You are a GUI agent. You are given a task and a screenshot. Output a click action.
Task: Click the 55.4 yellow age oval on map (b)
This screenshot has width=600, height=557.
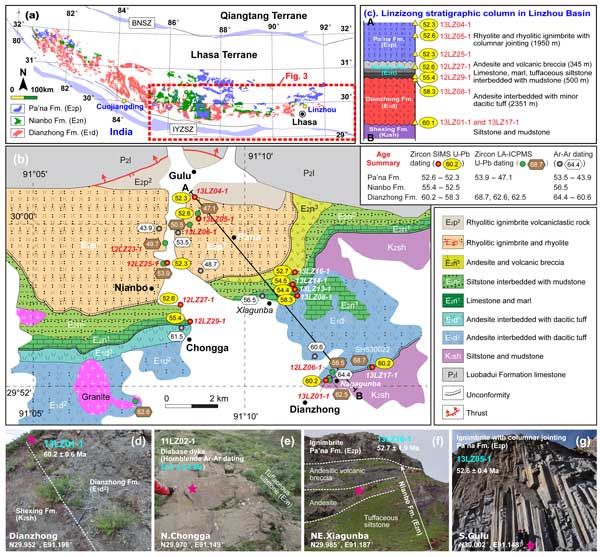click(174, 318)
